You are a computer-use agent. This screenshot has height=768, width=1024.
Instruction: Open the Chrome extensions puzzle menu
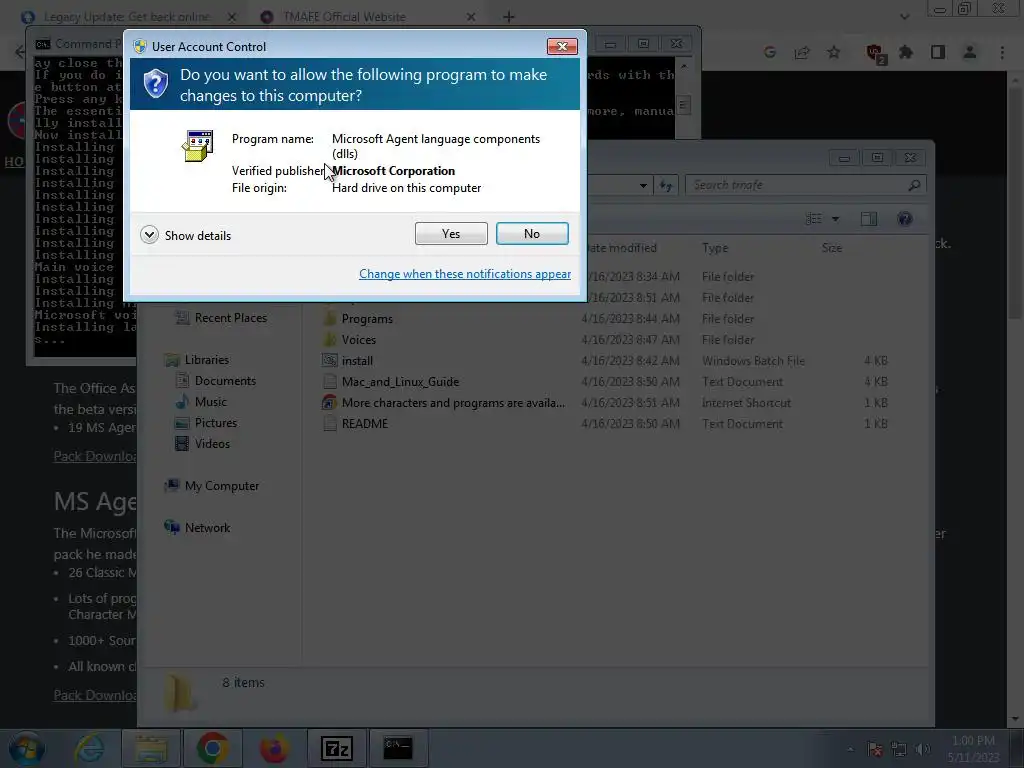pyautogui.click(x=906, y=52)
